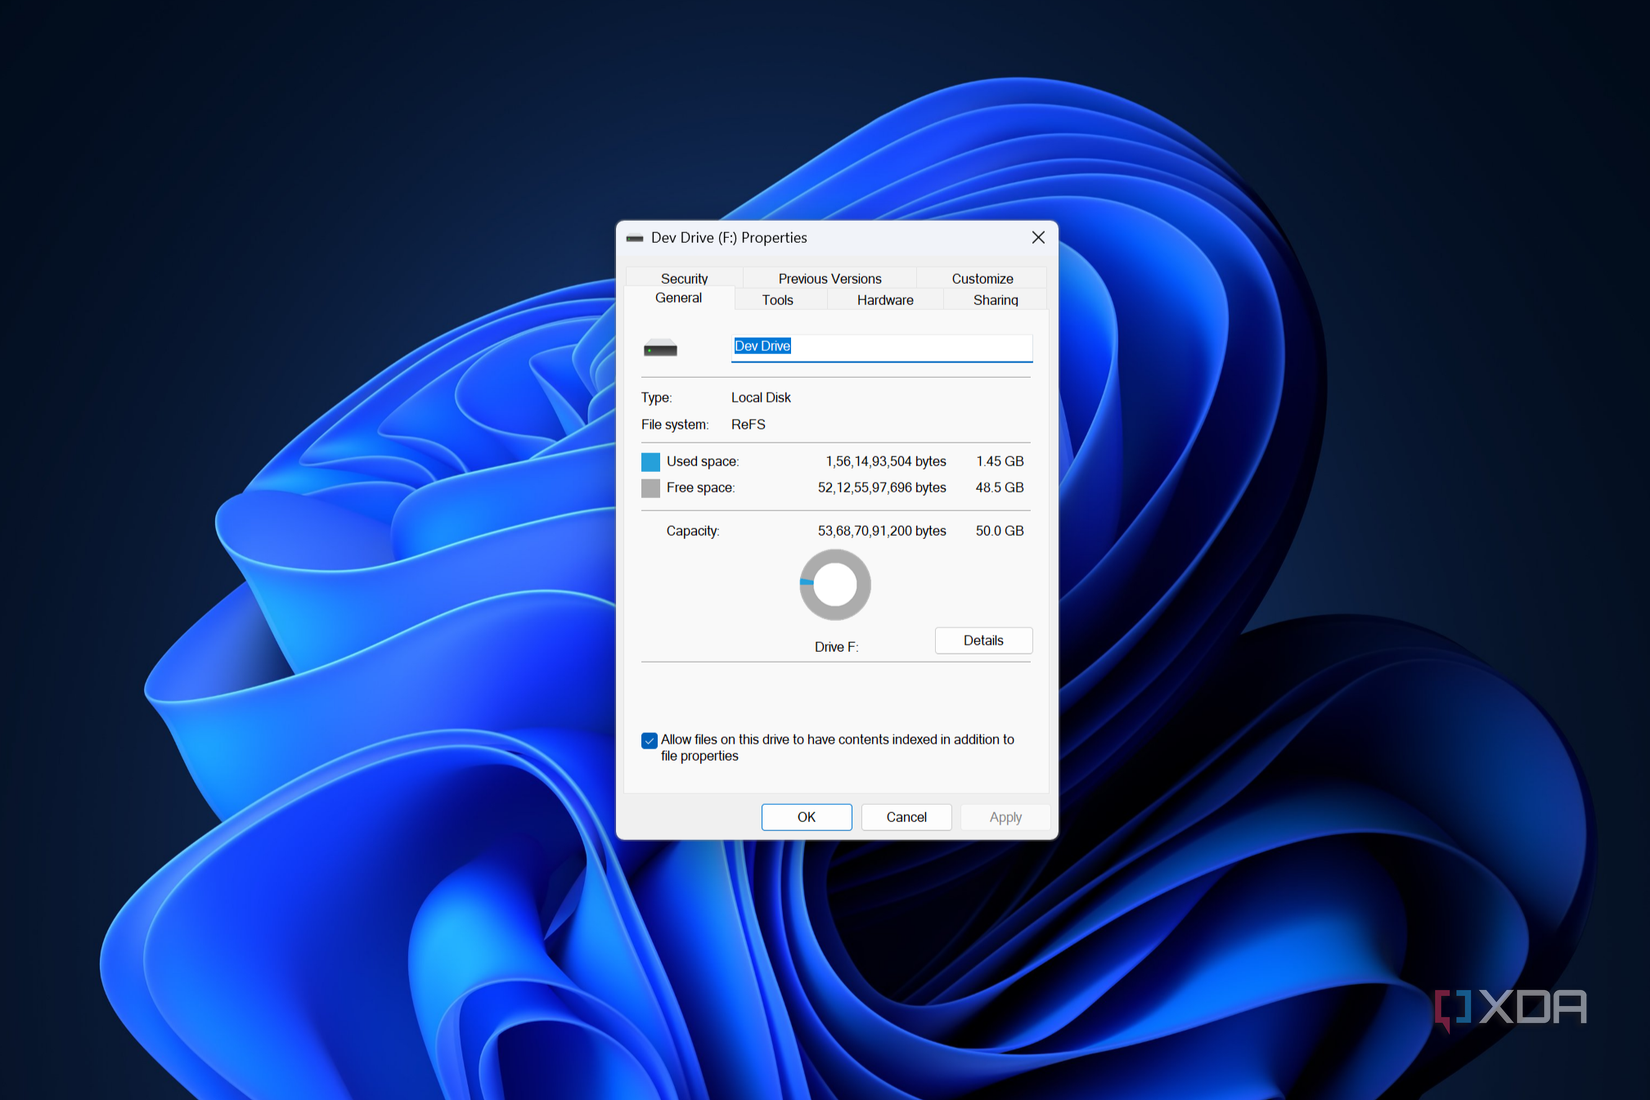Click the Cancel button
Image resolution: width=1650 pixels, height=1100 pixels.
point(906,817)
